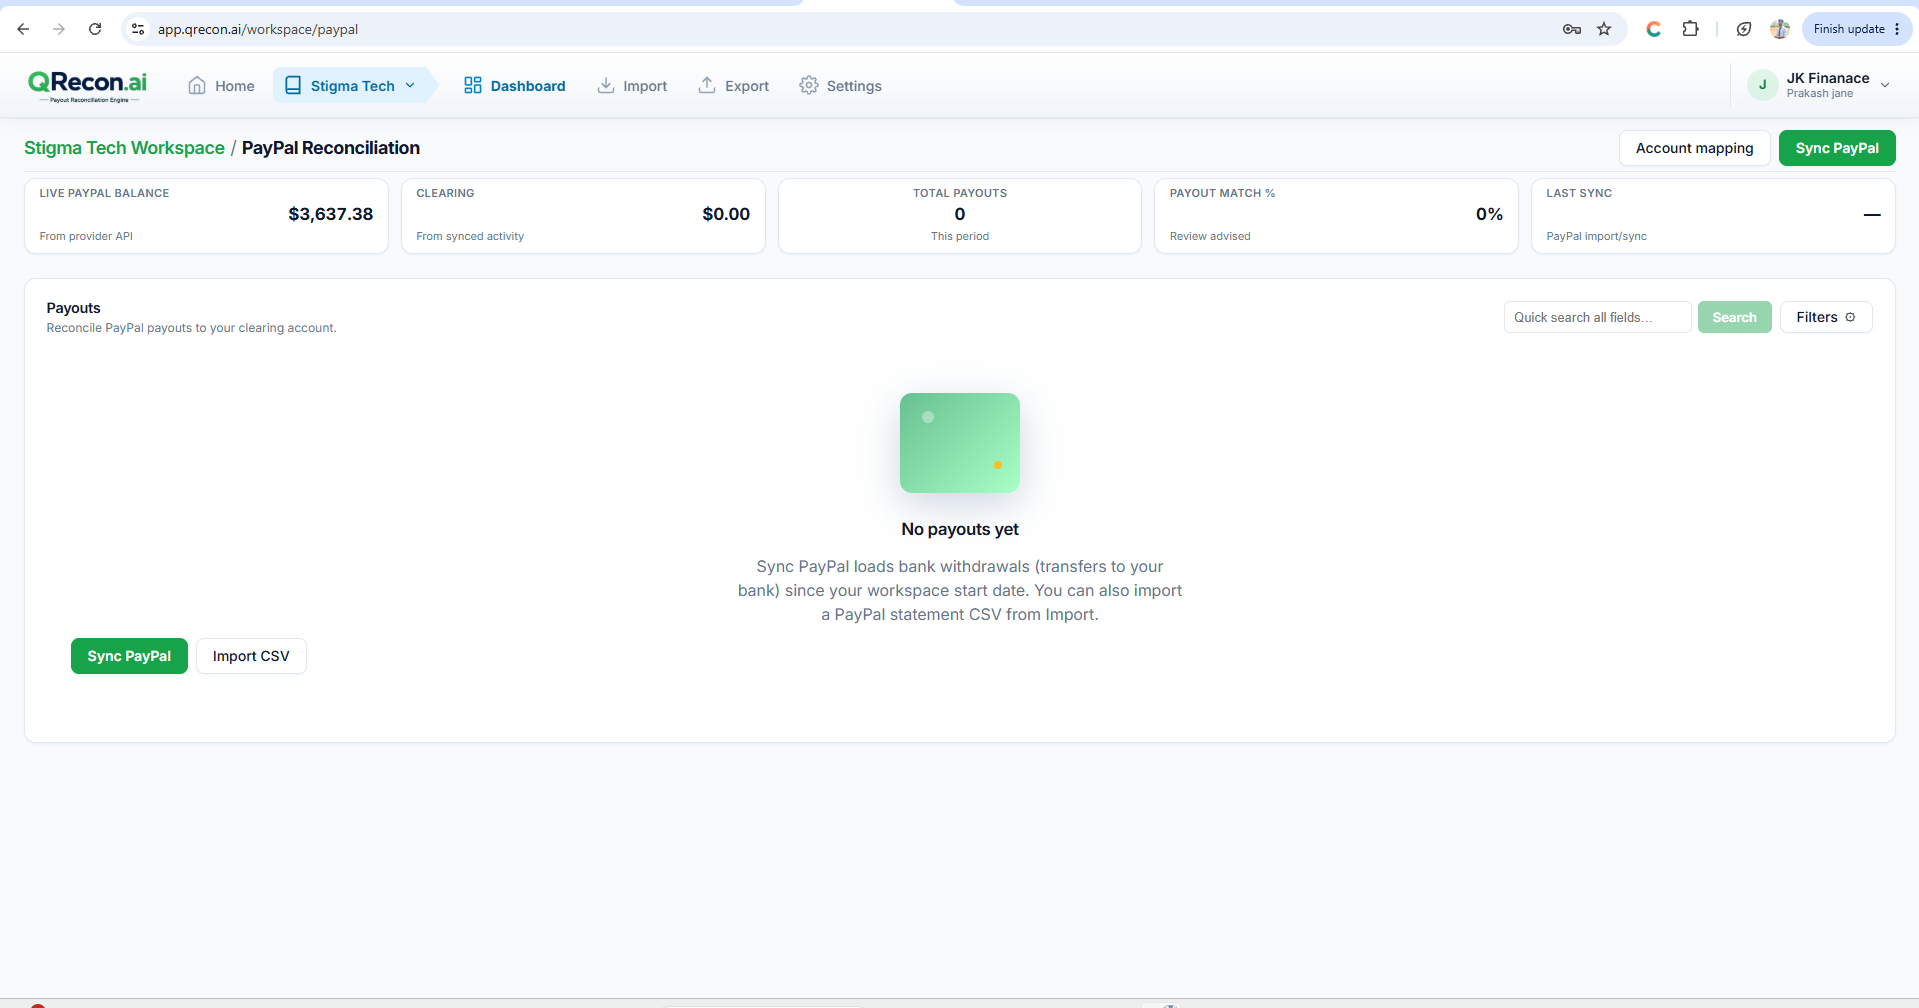Bookmark this page with star icon

tap(1604, 29)
